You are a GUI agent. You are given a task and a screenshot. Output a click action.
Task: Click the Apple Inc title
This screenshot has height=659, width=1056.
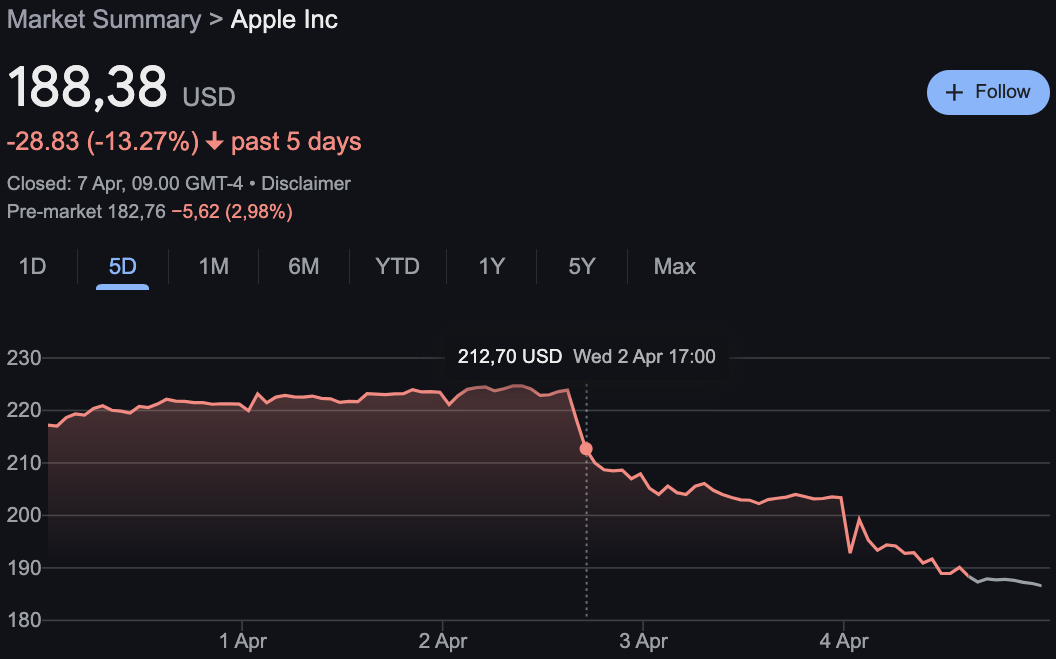coord(284,19)
